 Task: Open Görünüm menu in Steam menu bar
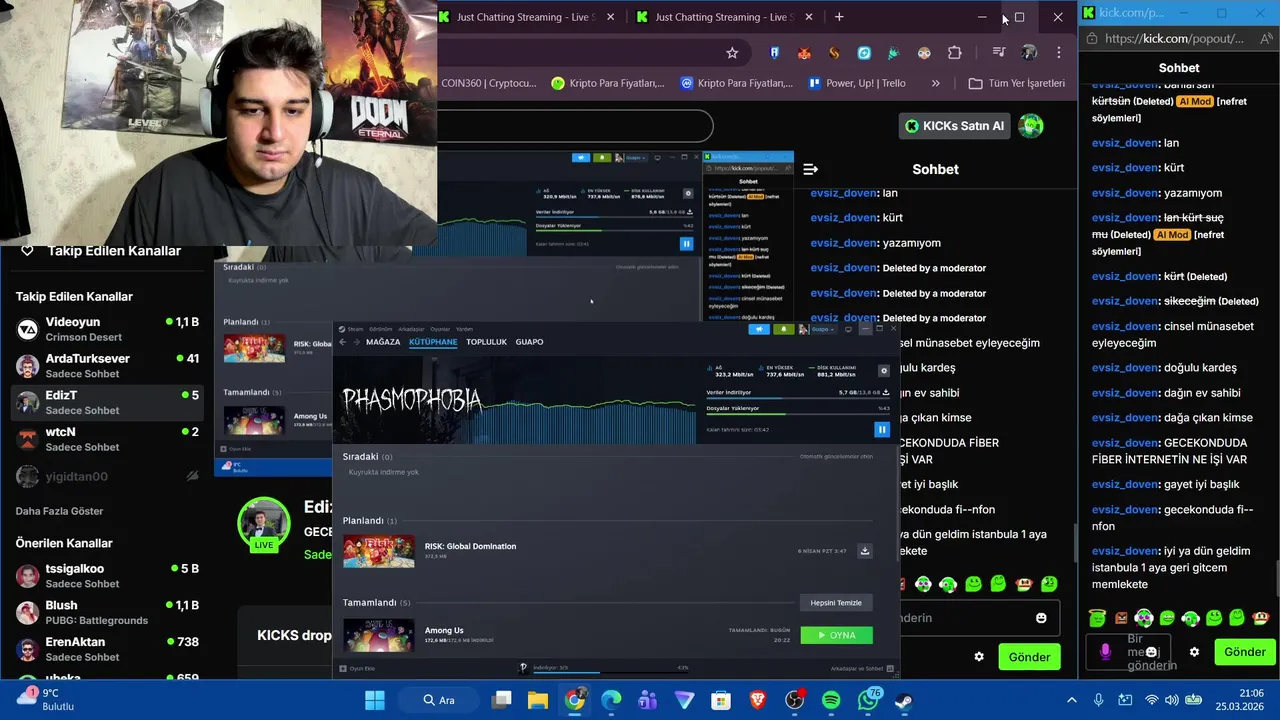click(380, 329)
